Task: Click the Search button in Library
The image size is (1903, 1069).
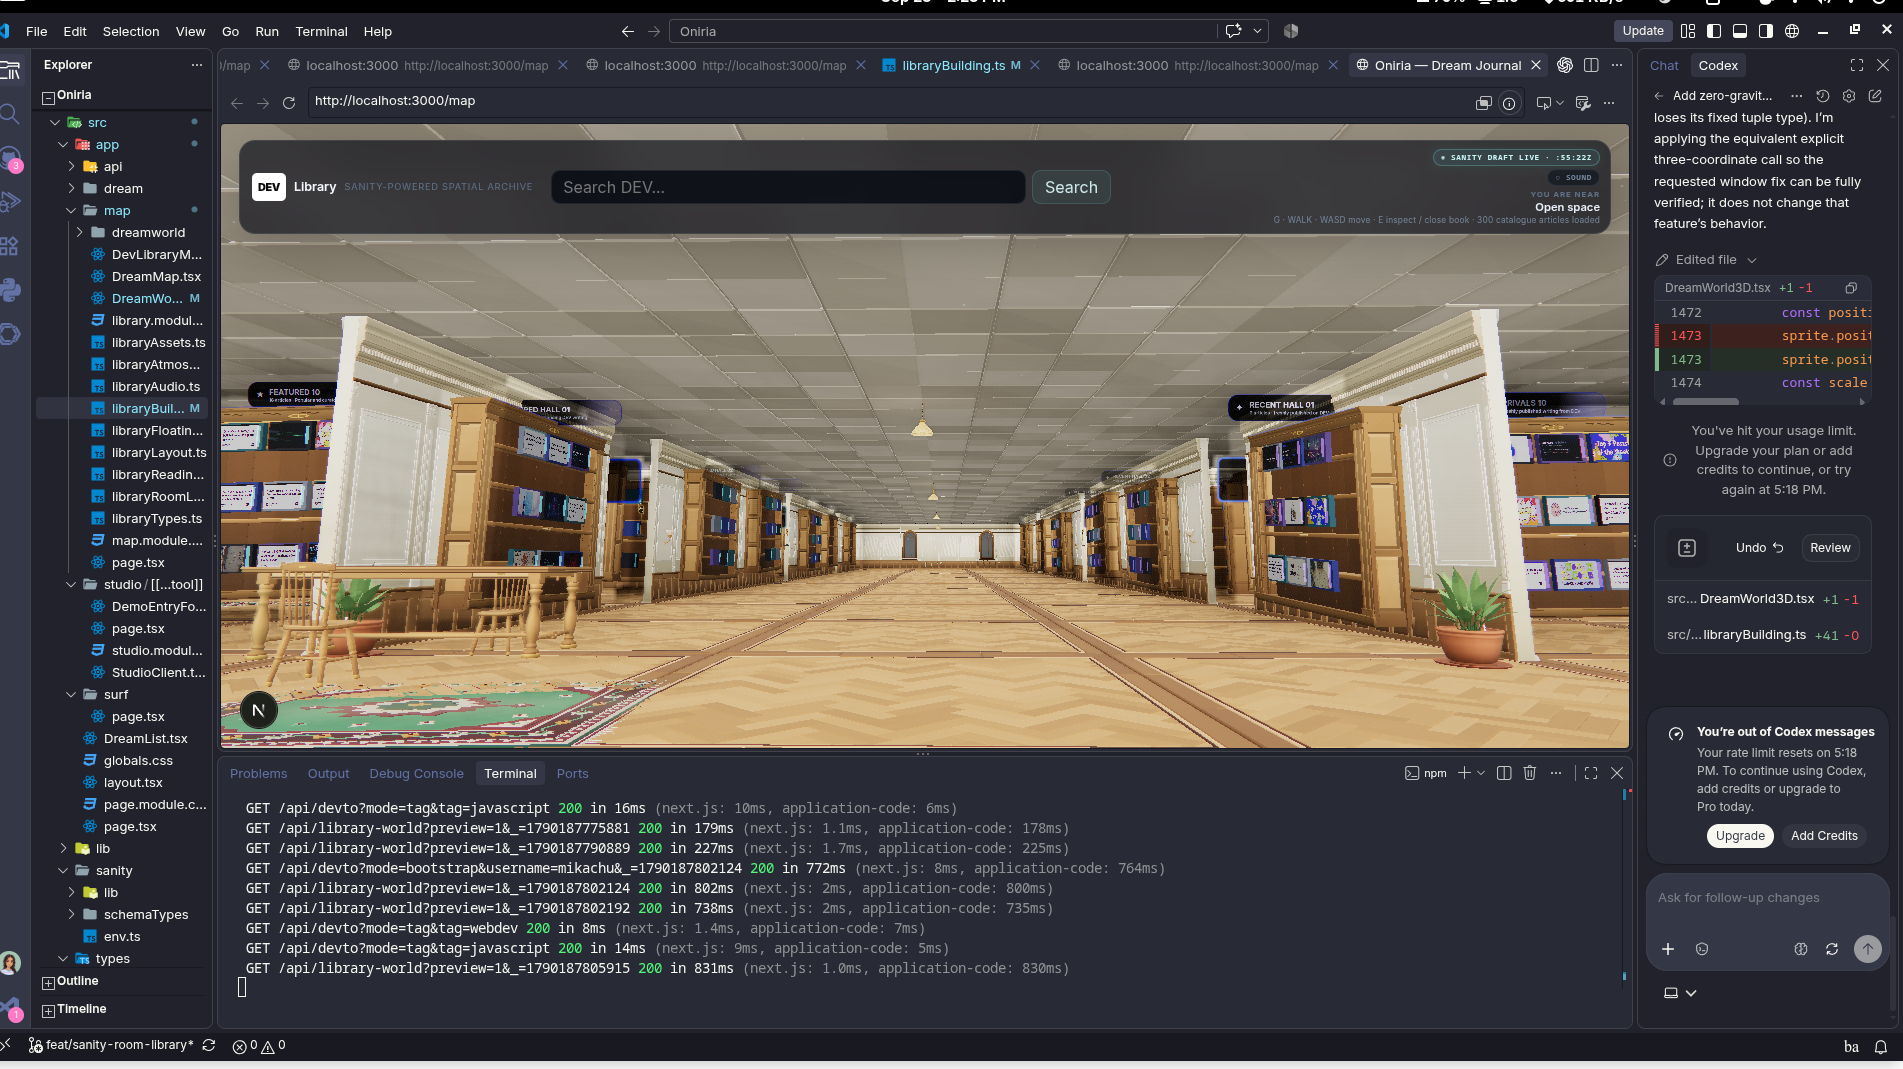Action: [1071, 187]
